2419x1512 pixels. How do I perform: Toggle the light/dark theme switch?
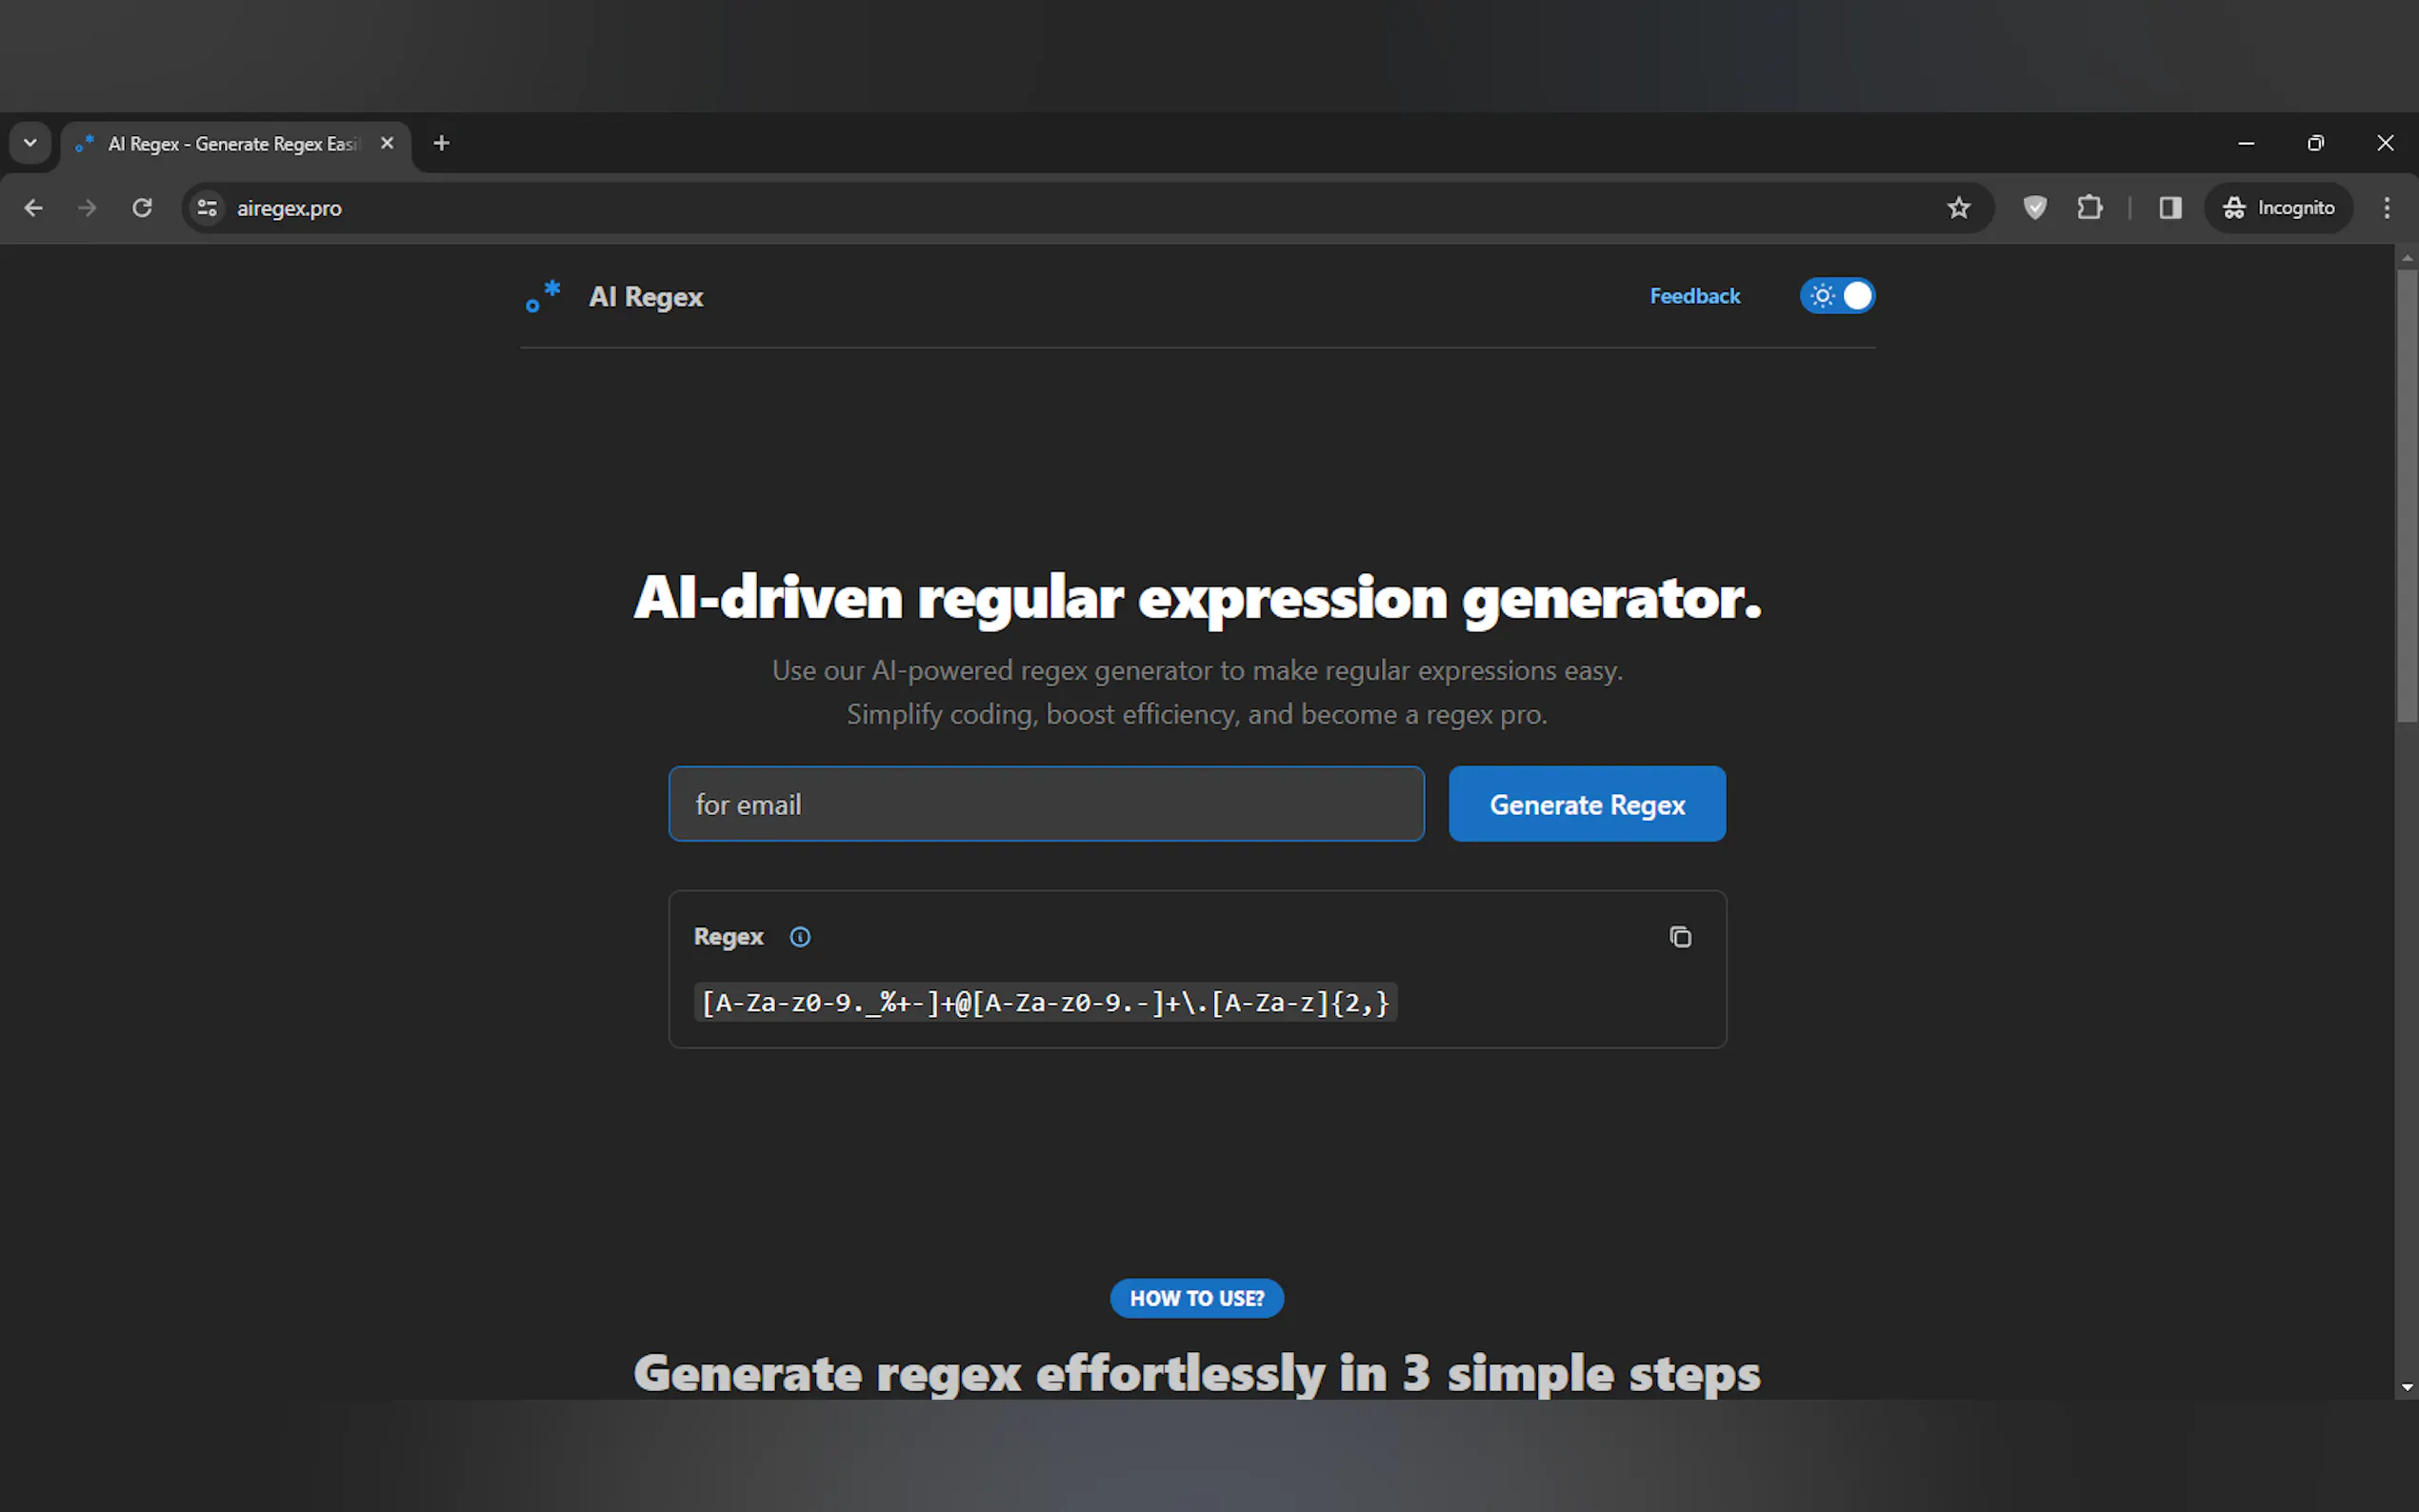point(1837,296)
